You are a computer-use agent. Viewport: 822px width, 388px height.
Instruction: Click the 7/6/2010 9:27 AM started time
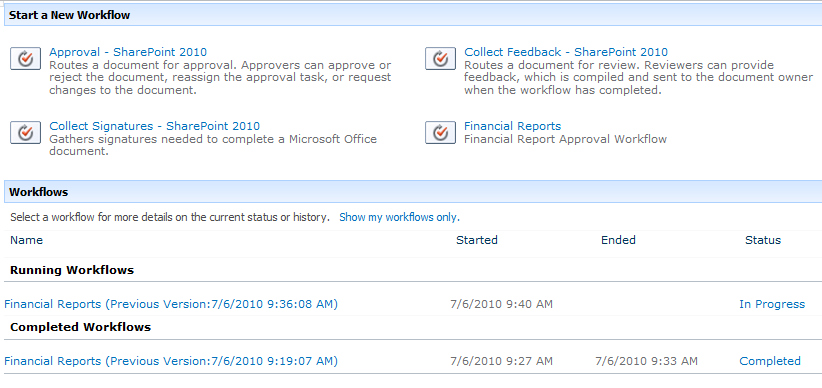[x=502, y=361]
